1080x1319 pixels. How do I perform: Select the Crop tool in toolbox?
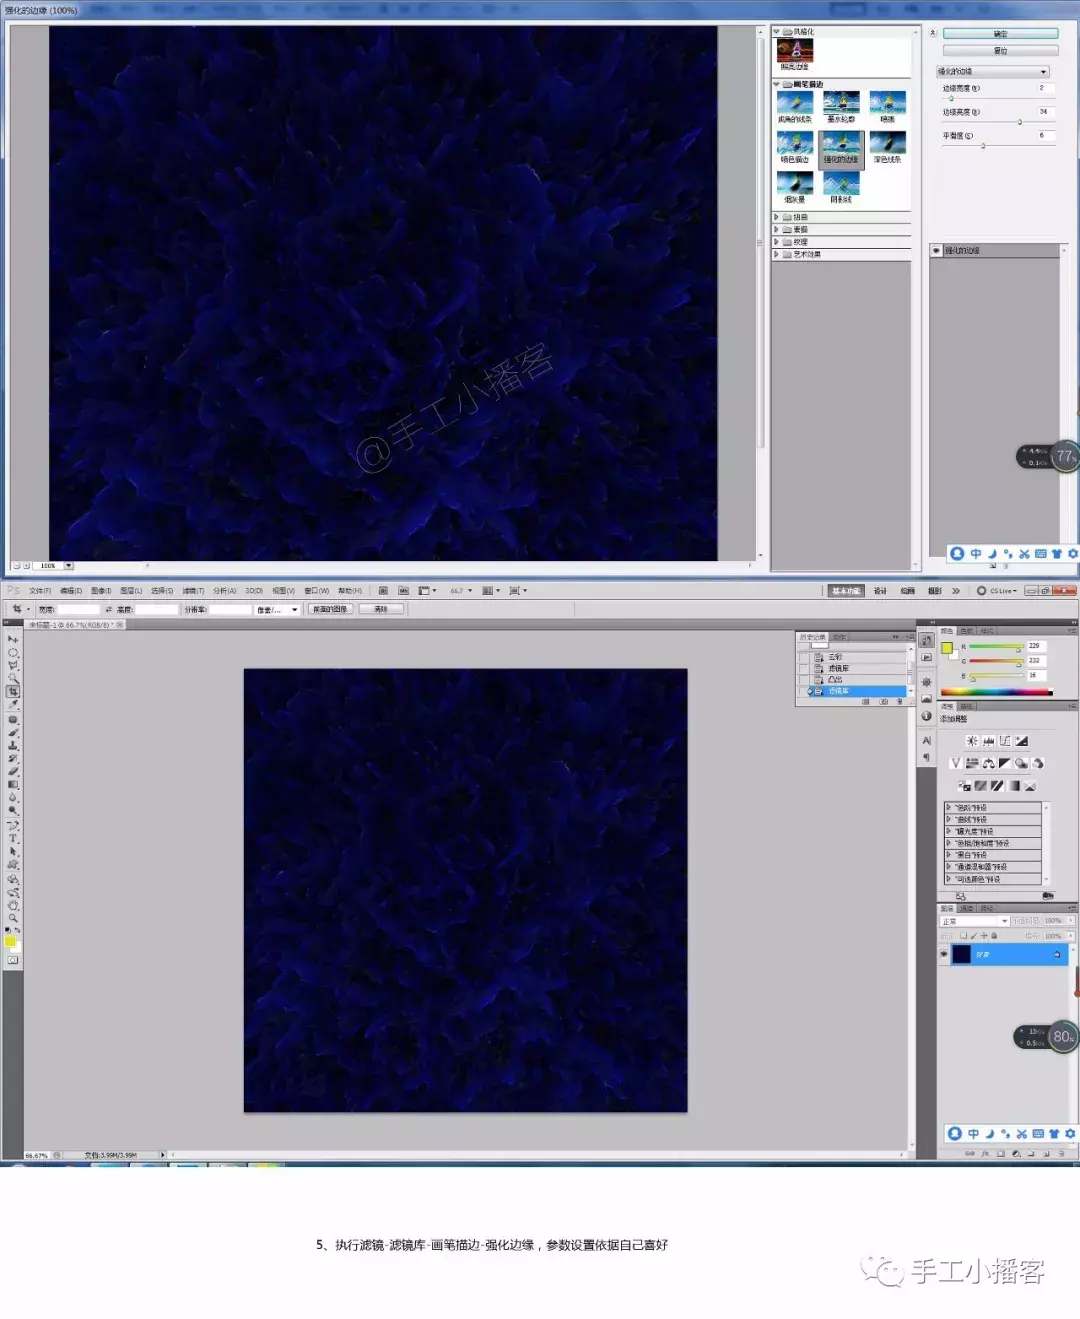pyautogui.click(x=13, y=691)
